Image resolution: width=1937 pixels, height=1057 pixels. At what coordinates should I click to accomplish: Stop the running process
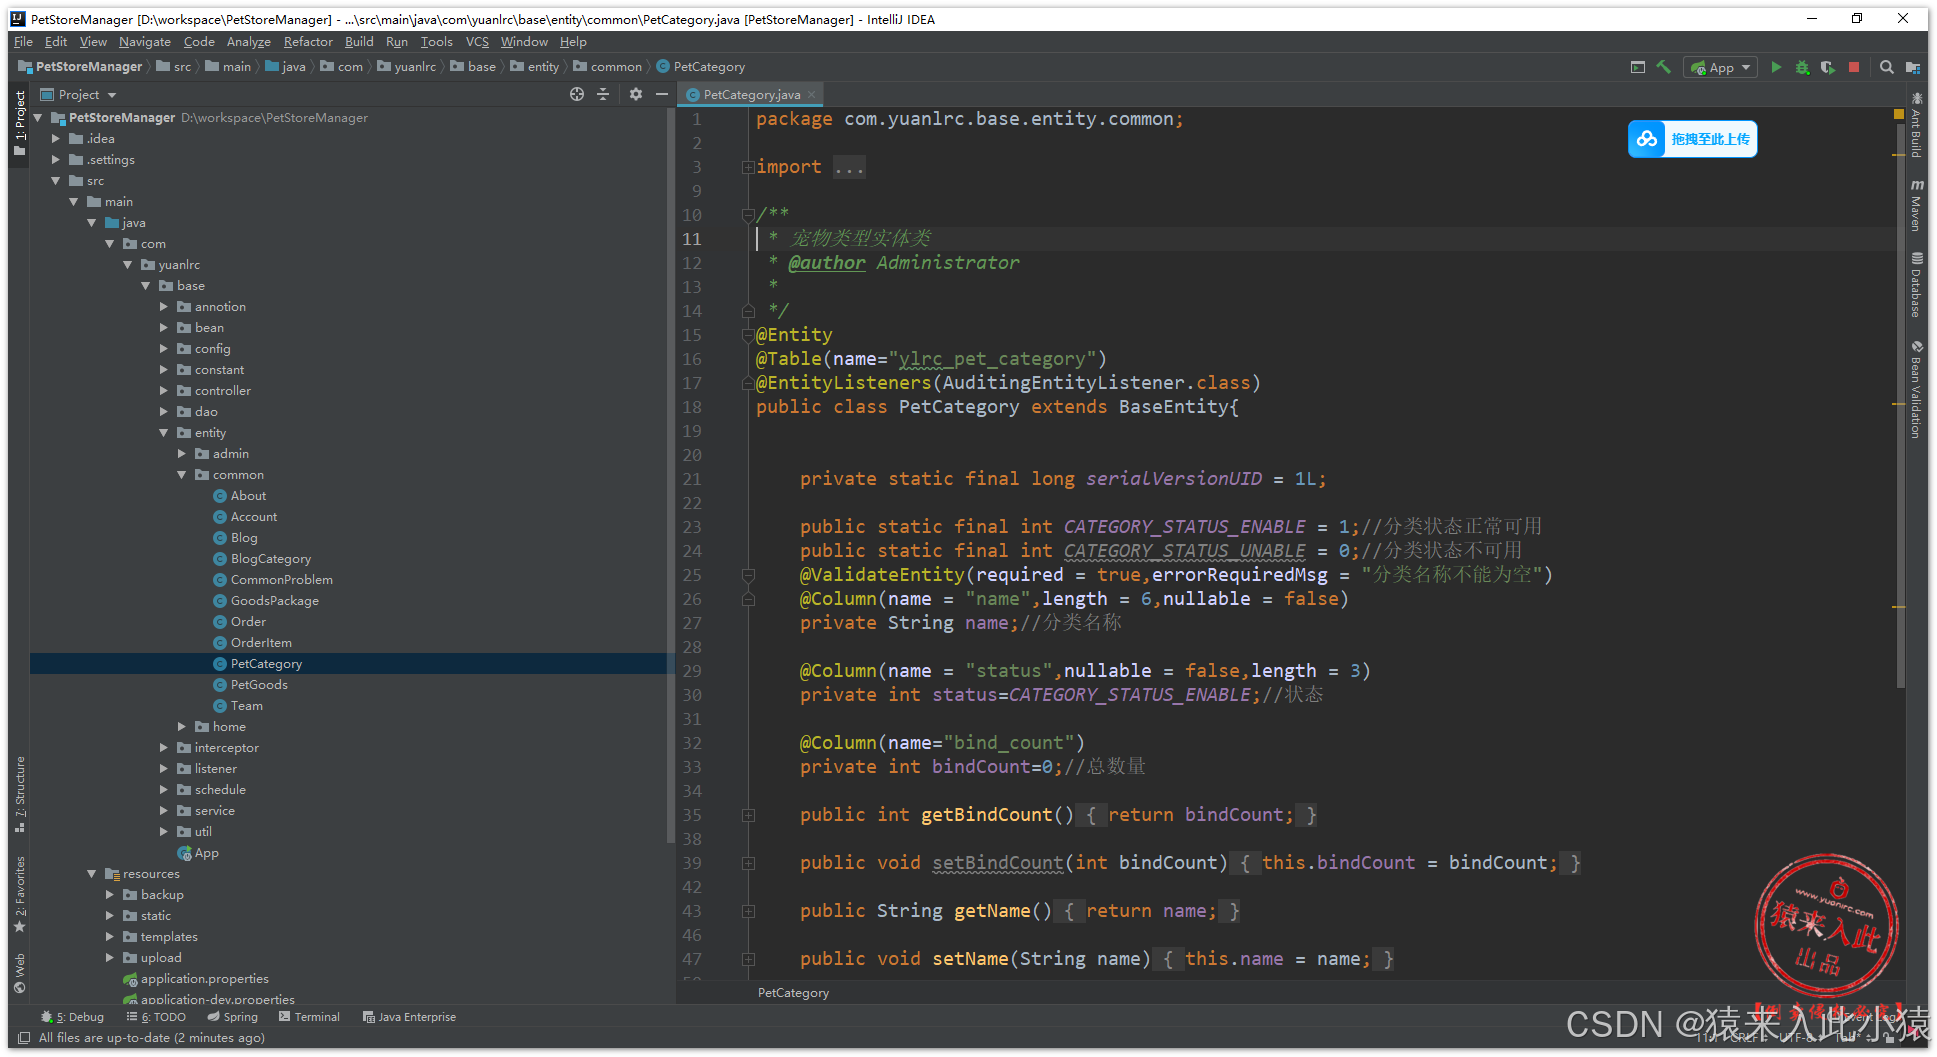pyautogui.click(x=1854, y=67)
